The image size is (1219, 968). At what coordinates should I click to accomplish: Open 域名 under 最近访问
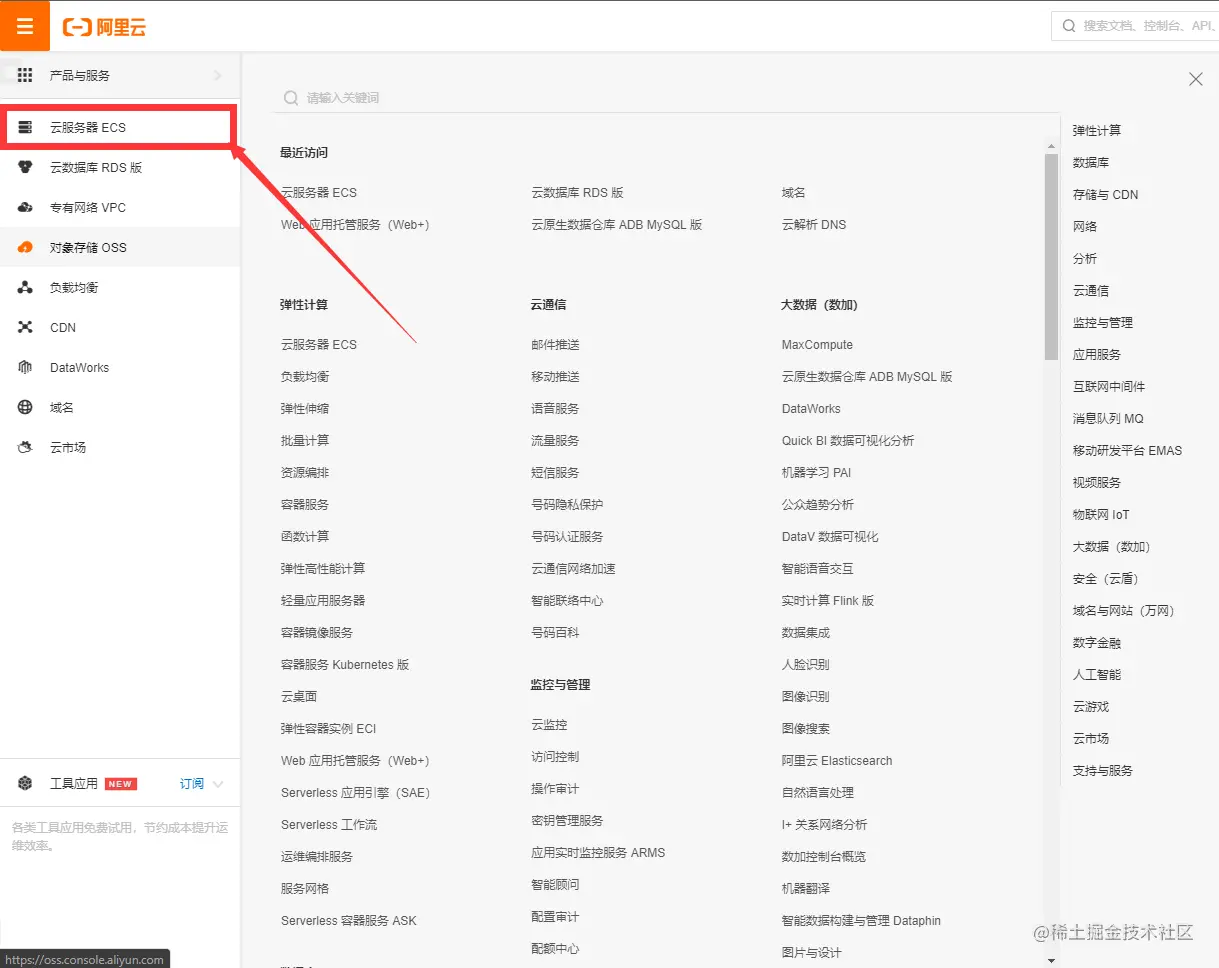pos(794,193)
